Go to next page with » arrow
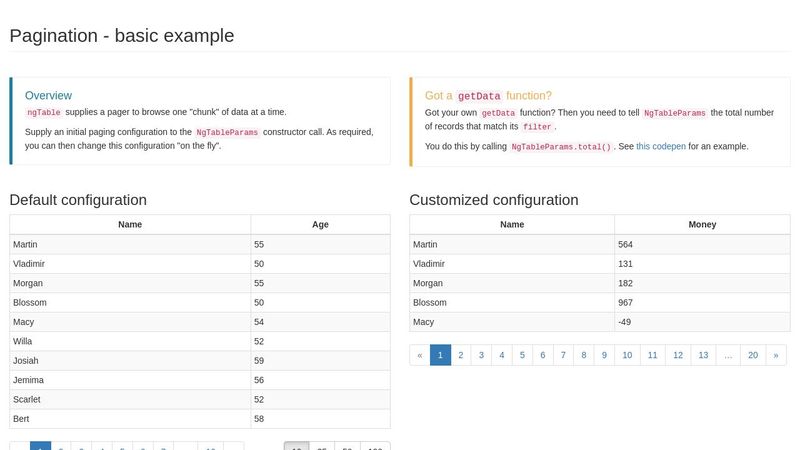The width and height of the screenshot is (800, 450). [x=775, y=355]
